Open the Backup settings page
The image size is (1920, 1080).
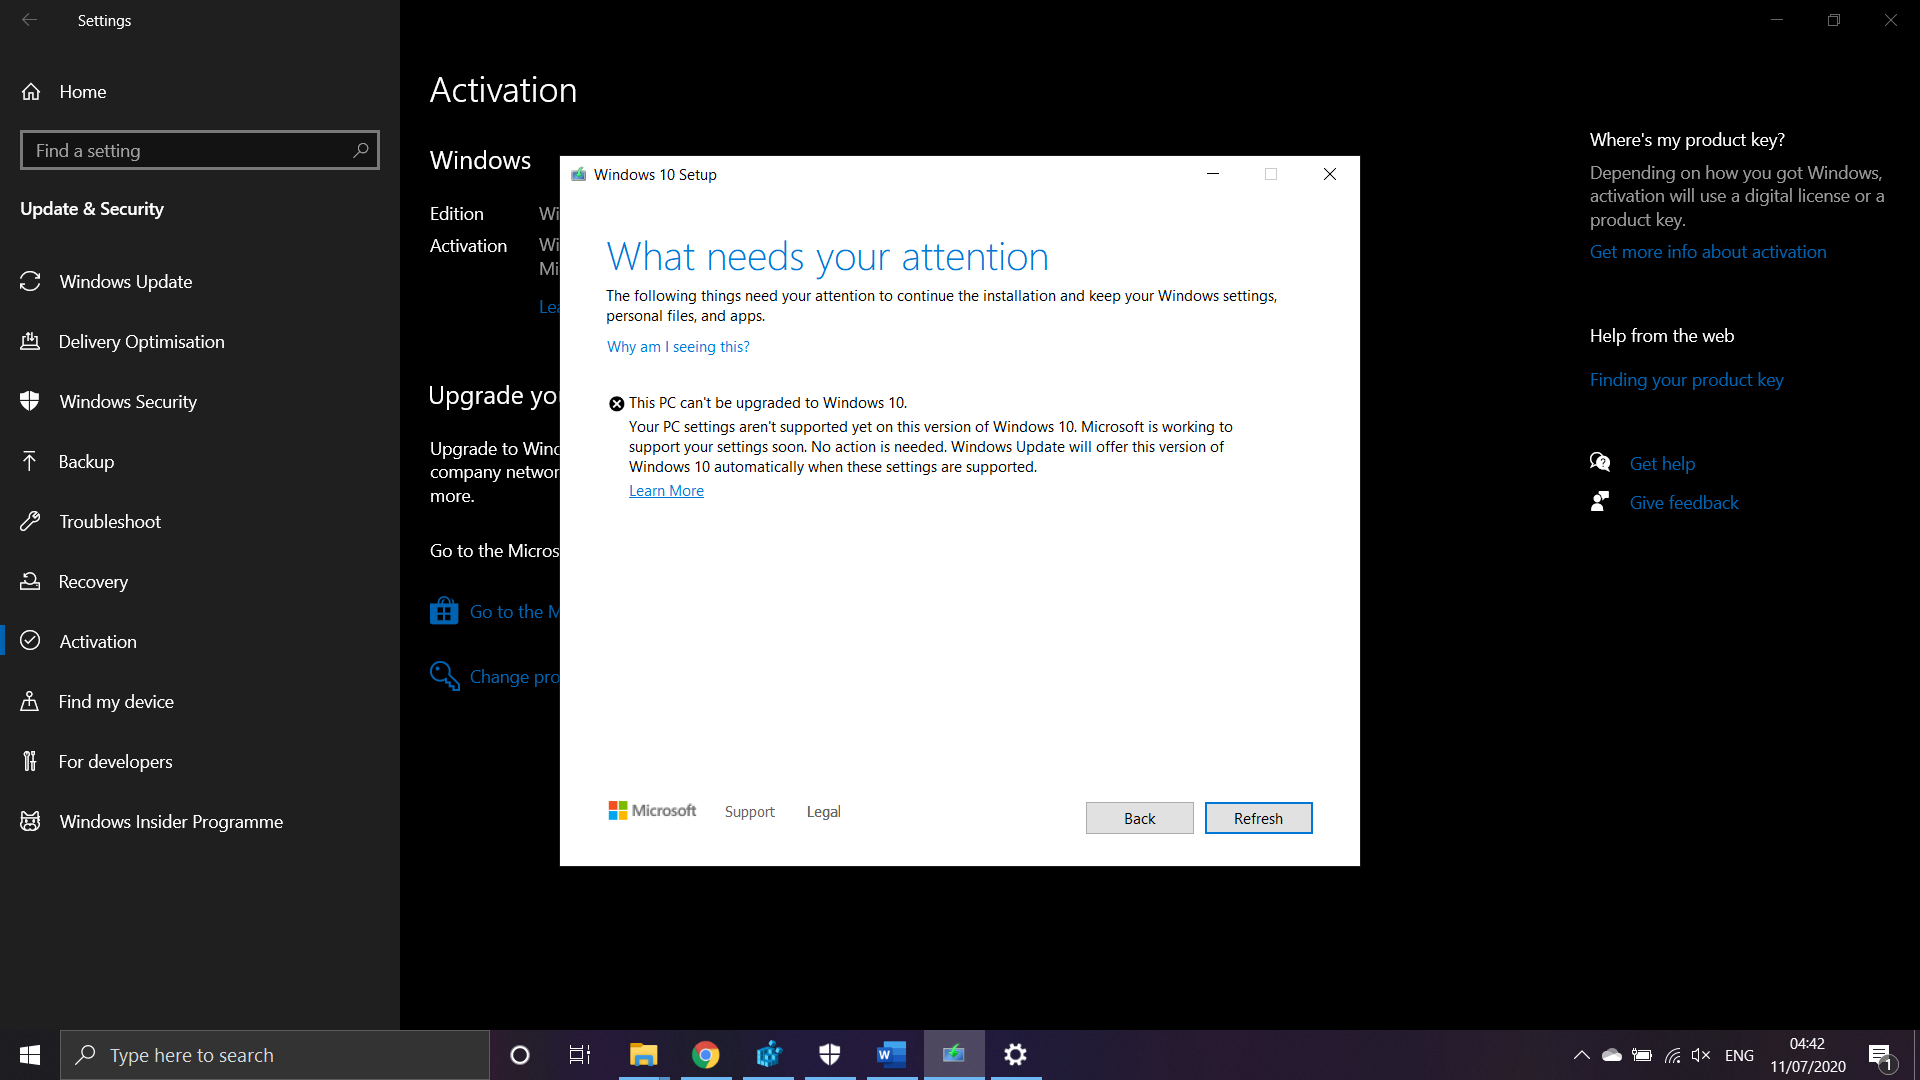click(86, 461)
